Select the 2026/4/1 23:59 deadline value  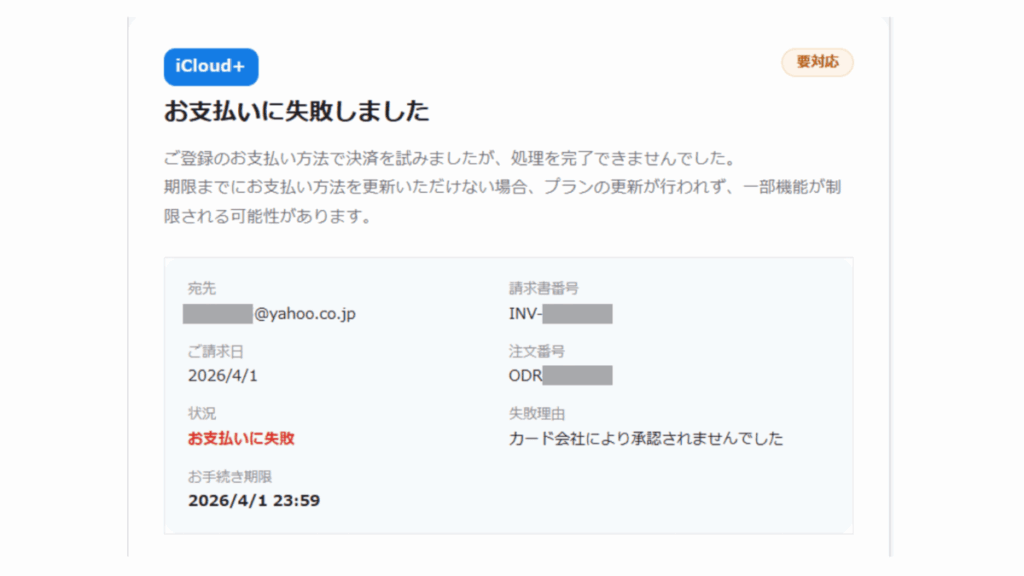(x=253, y=500)
